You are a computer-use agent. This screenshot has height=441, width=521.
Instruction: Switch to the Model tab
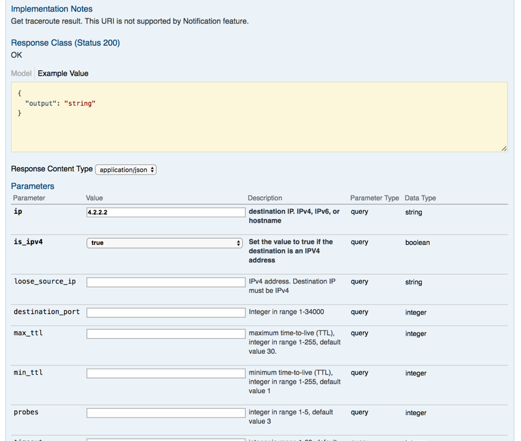tap(21, 73)
